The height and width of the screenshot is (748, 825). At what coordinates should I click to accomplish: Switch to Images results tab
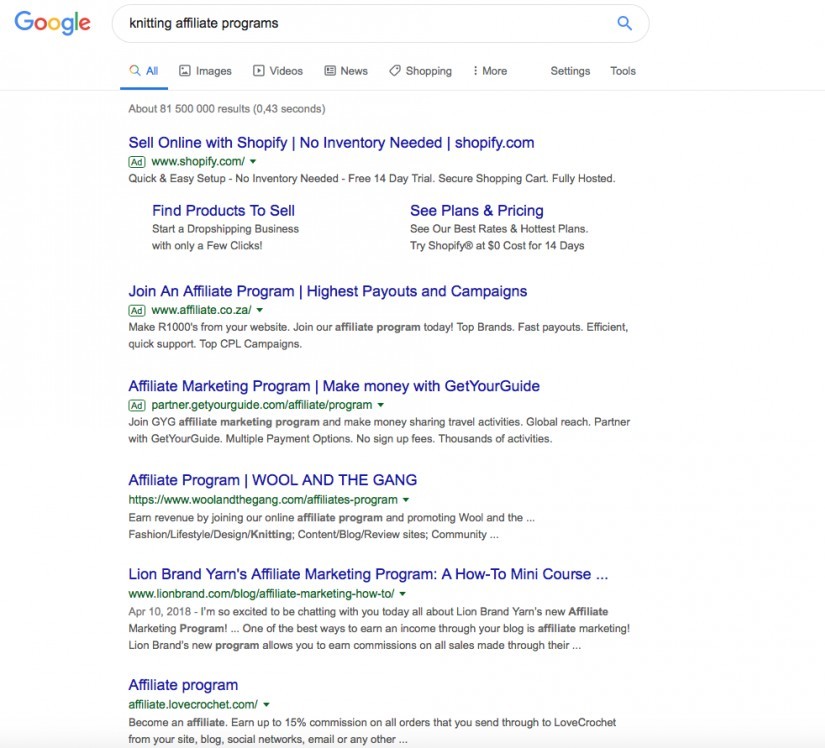(x=205, y=71)
